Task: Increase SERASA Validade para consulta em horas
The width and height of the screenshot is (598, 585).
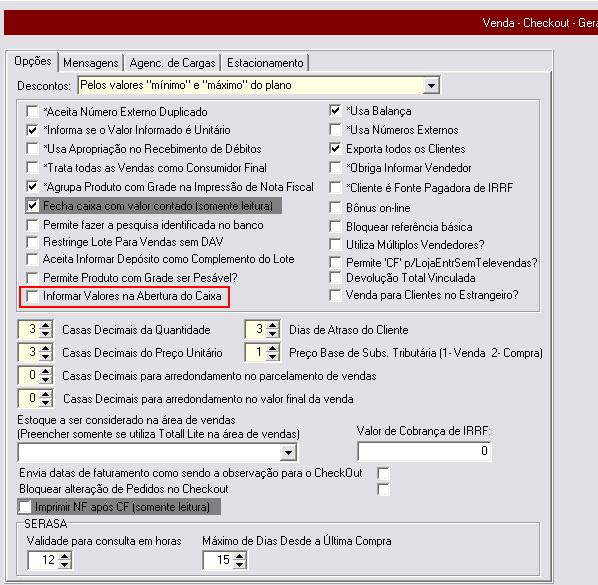Action: [64, 556]
